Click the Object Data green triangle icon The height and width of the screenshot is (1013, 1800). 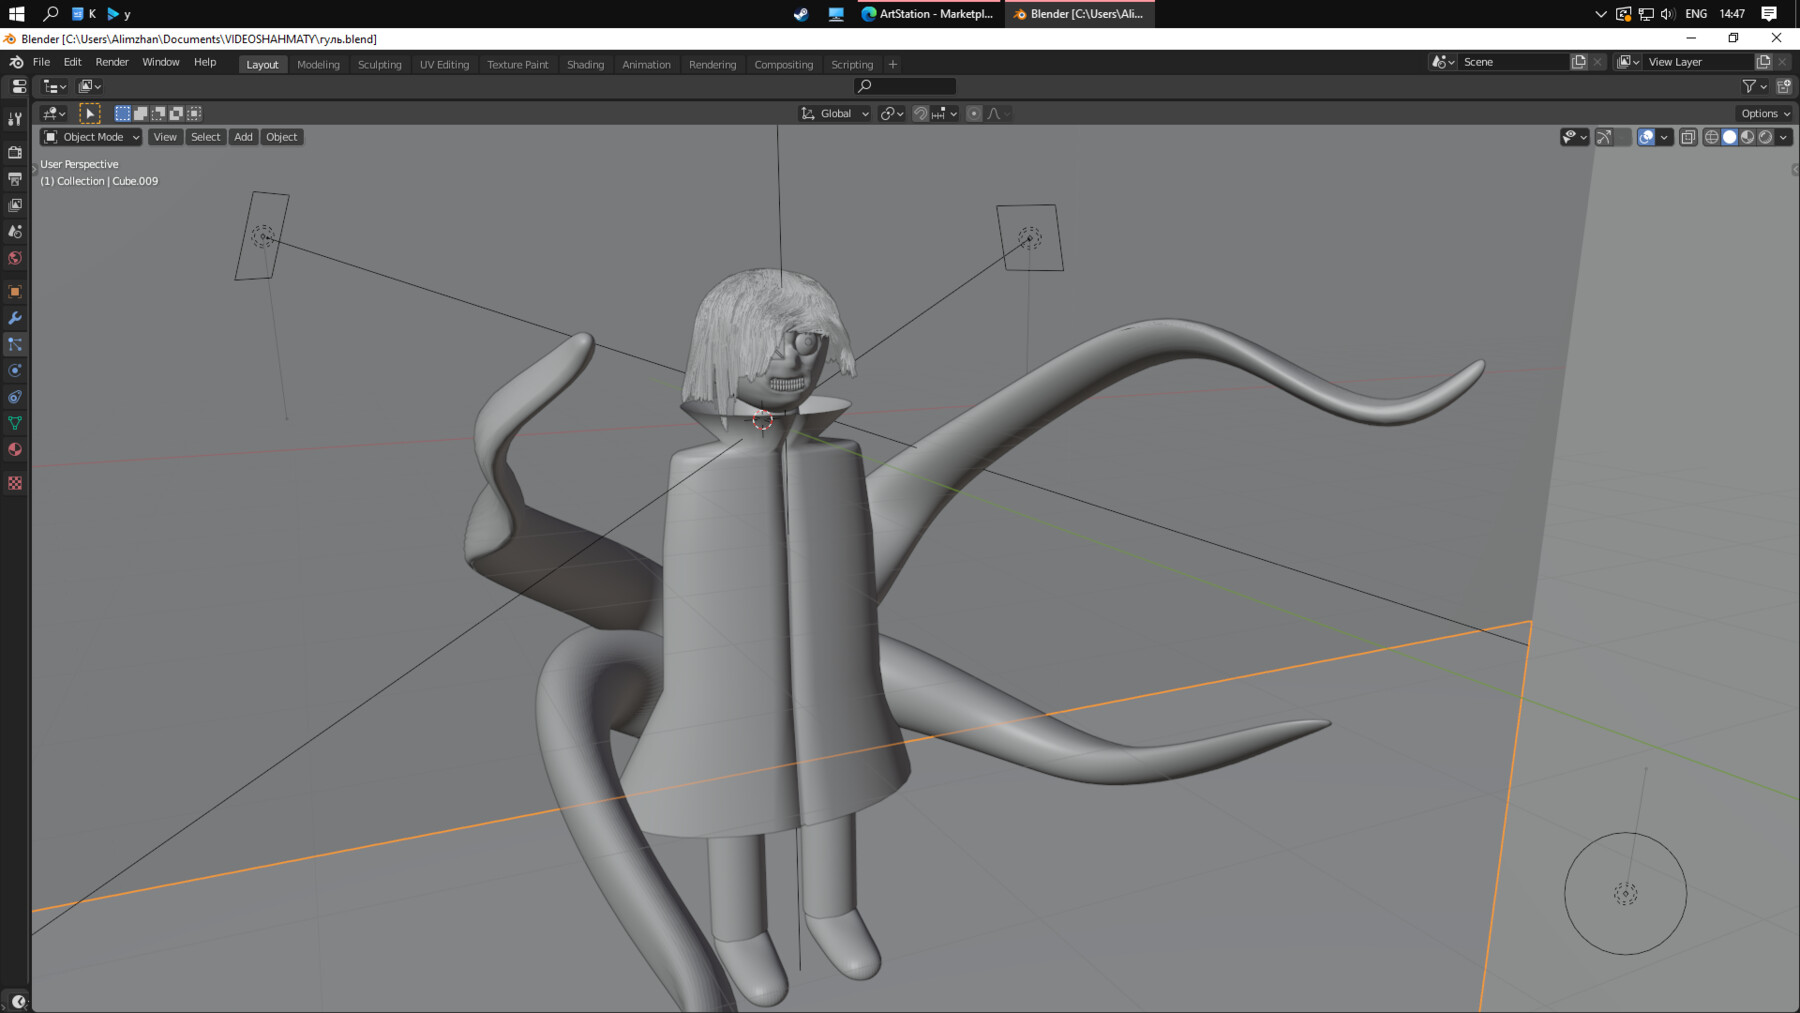pyautogui.click(x=15, y=423)
